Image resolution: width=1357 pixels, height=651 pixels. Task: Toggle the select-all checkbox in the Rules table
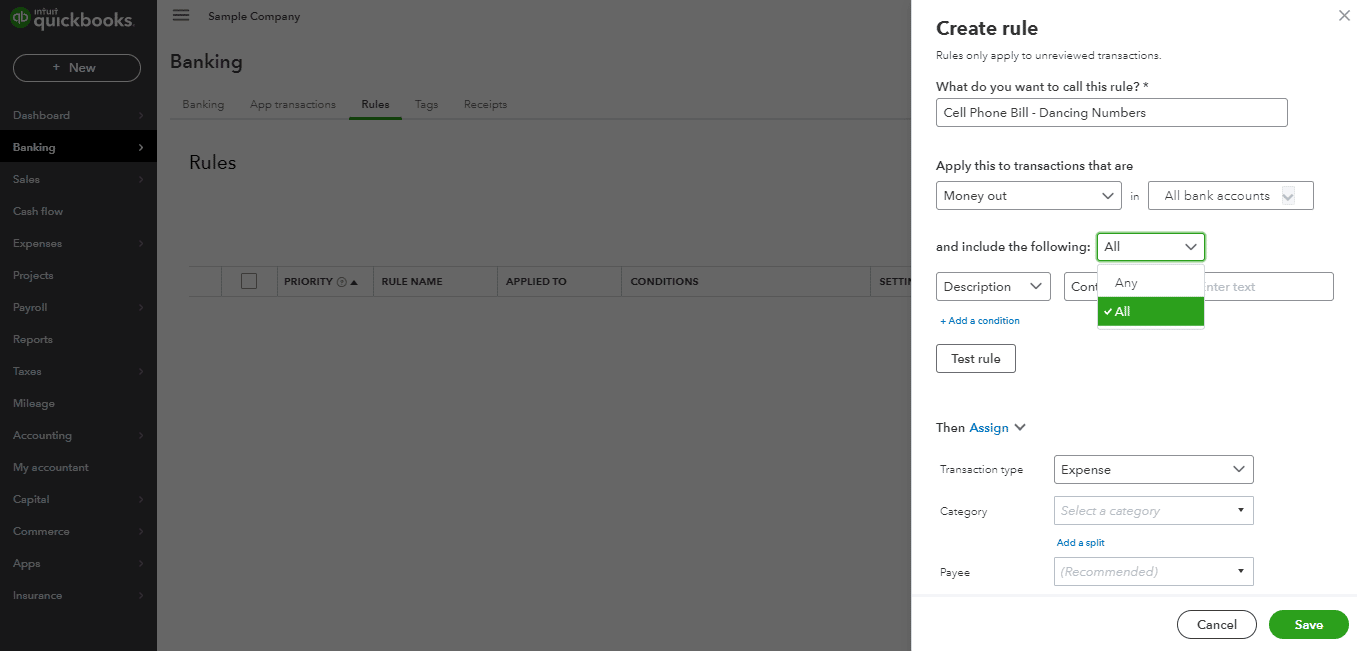click(247, 281)
